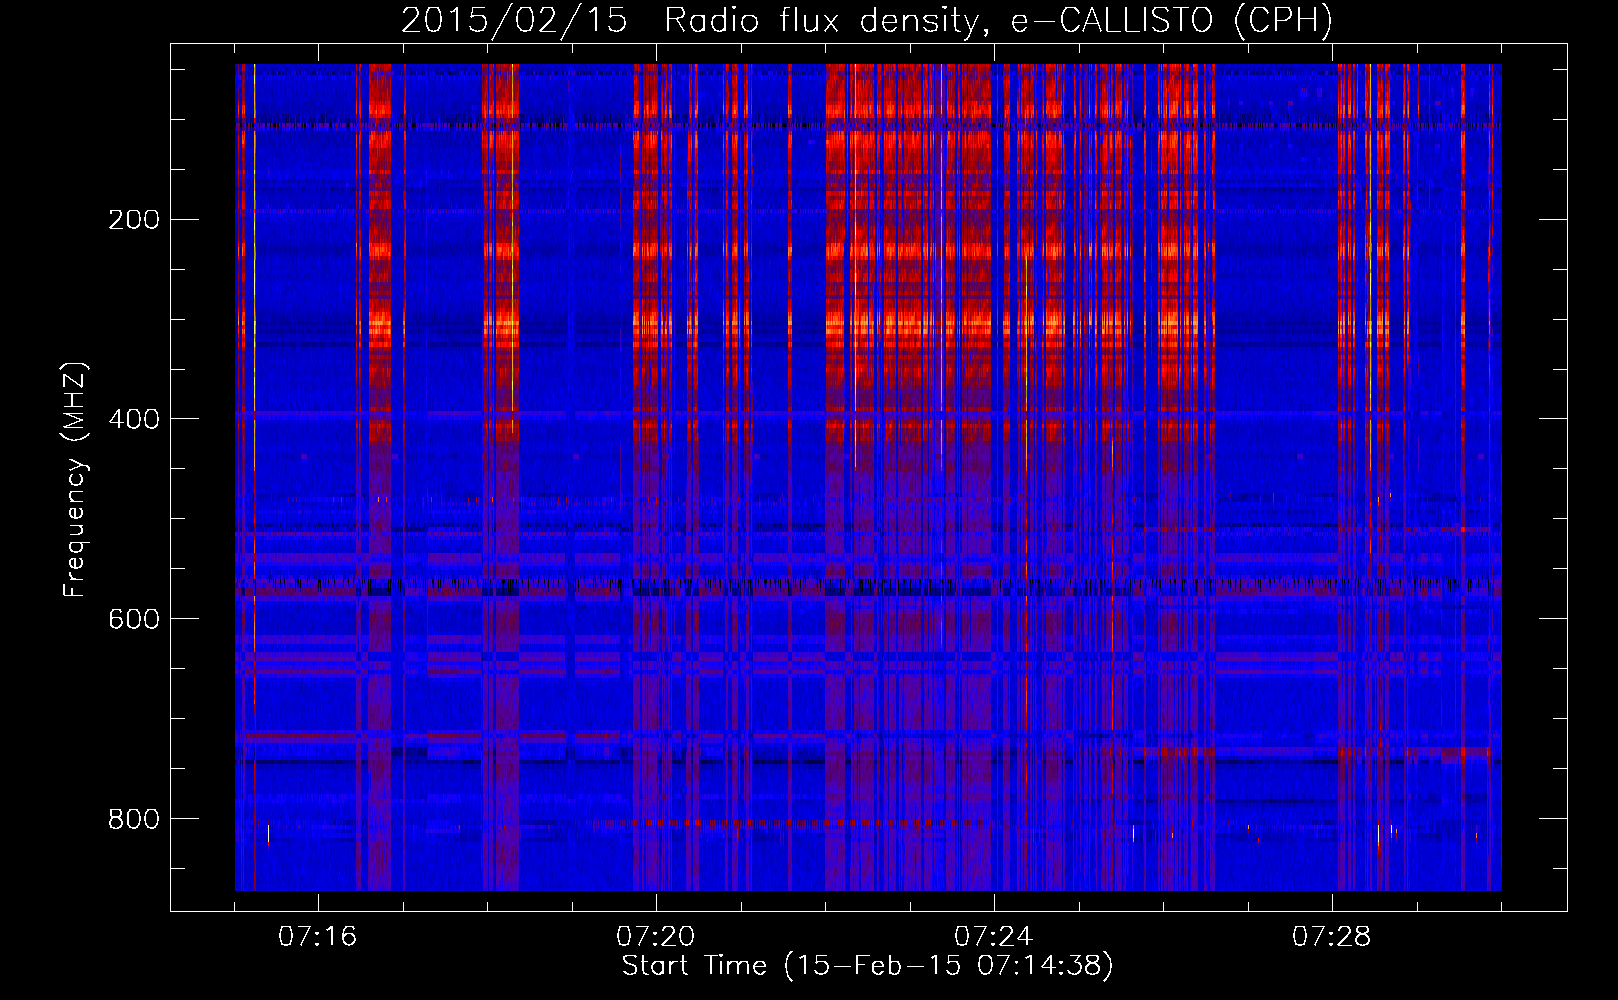Click the '07:24' time axis label
Viewport: 1618px width, 1000px height.
click(x=994, y=937)
